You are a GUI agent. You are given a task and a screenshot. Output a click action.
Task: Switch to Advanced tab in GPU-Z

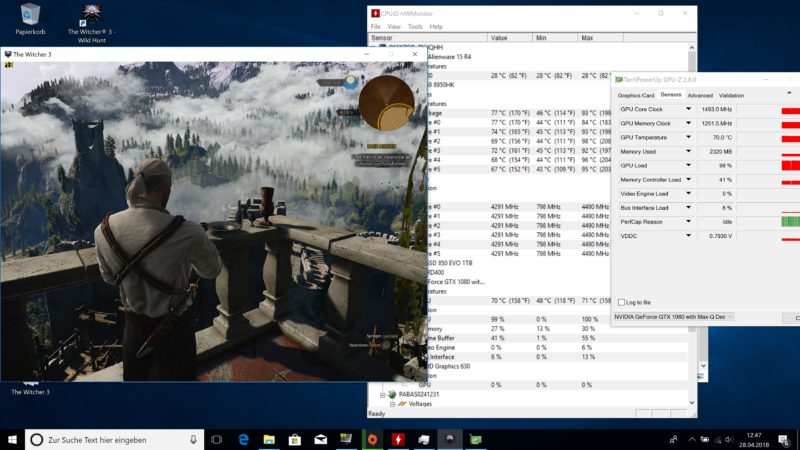click(700, 95)
